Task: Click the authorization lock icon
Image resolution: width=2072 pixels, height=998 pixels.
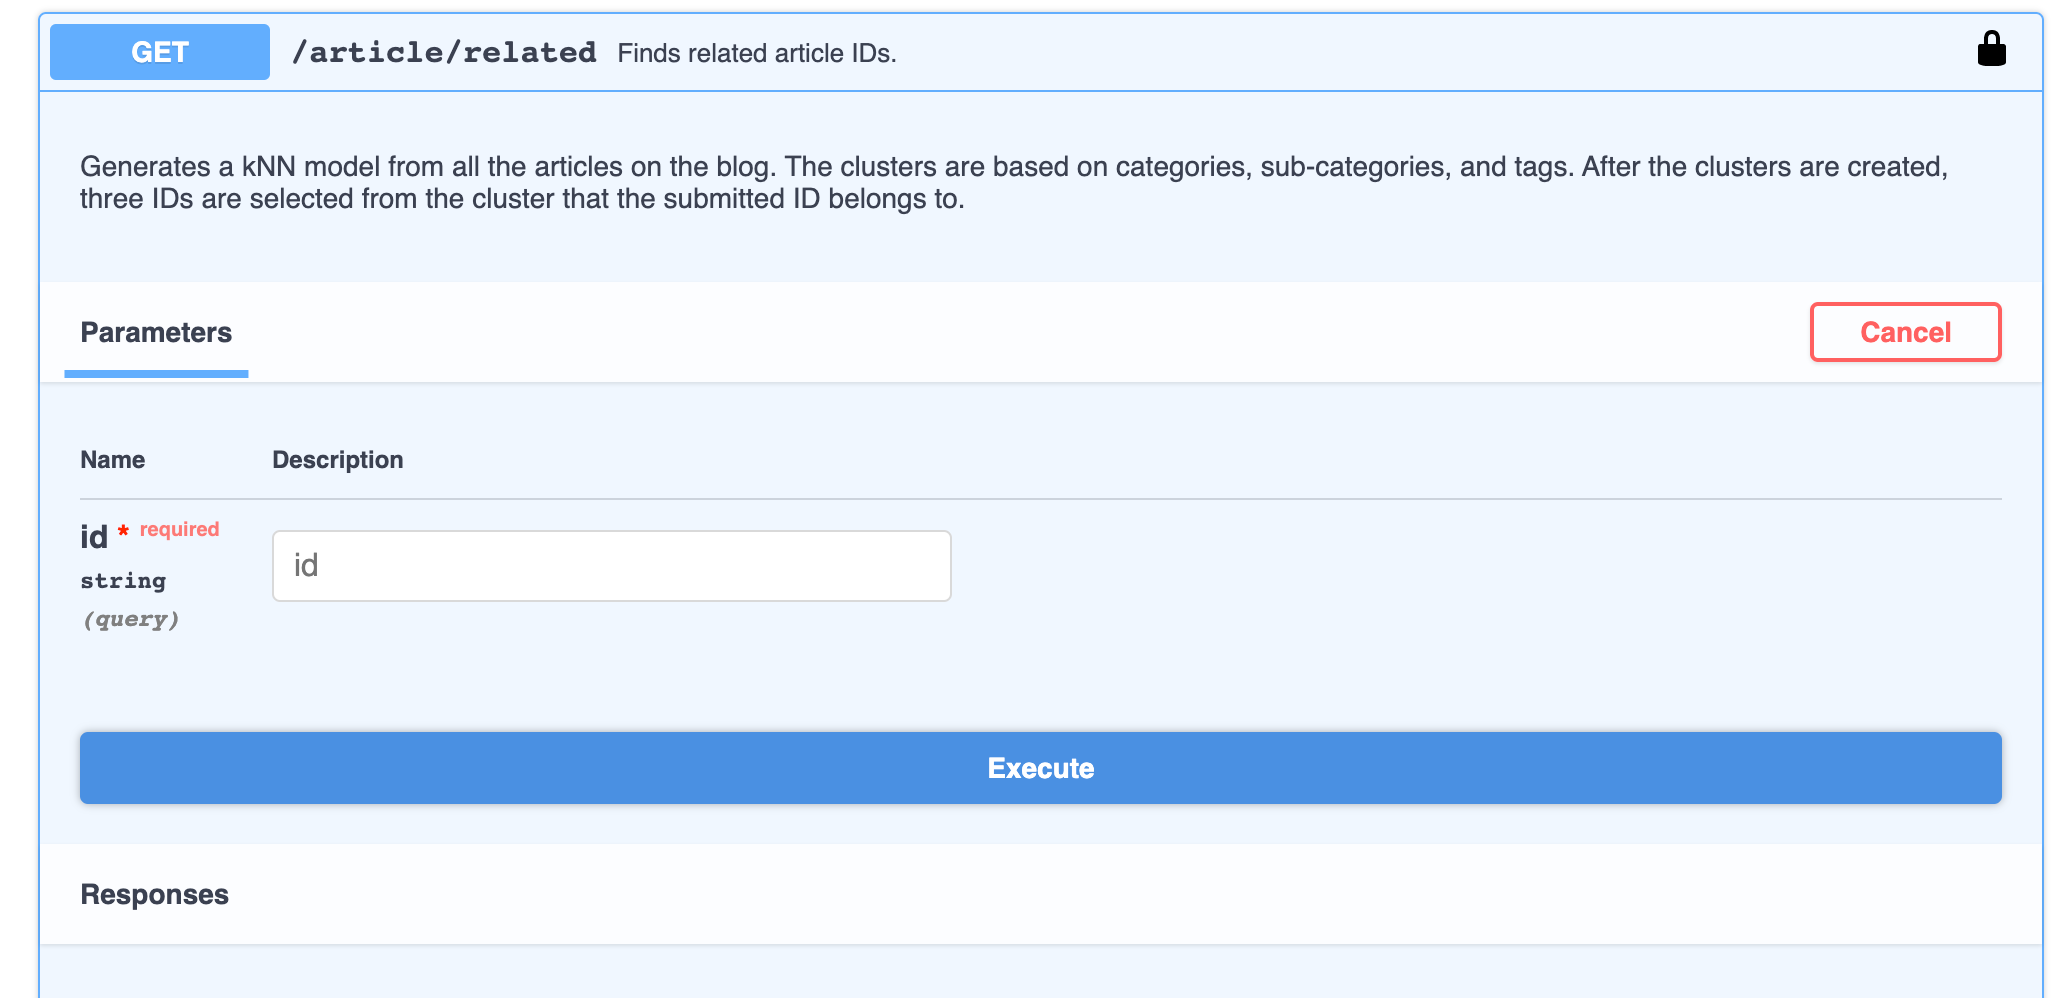Action: tap(1991, 49)
